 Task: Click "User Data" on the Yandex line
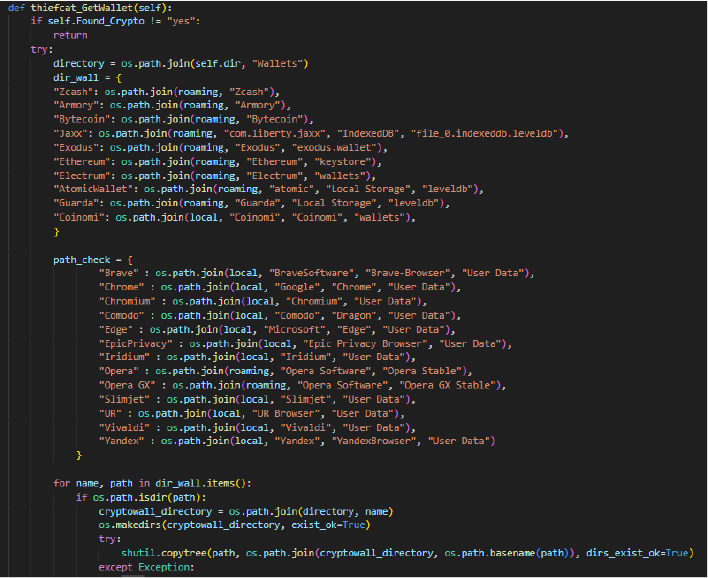[458, 441]
